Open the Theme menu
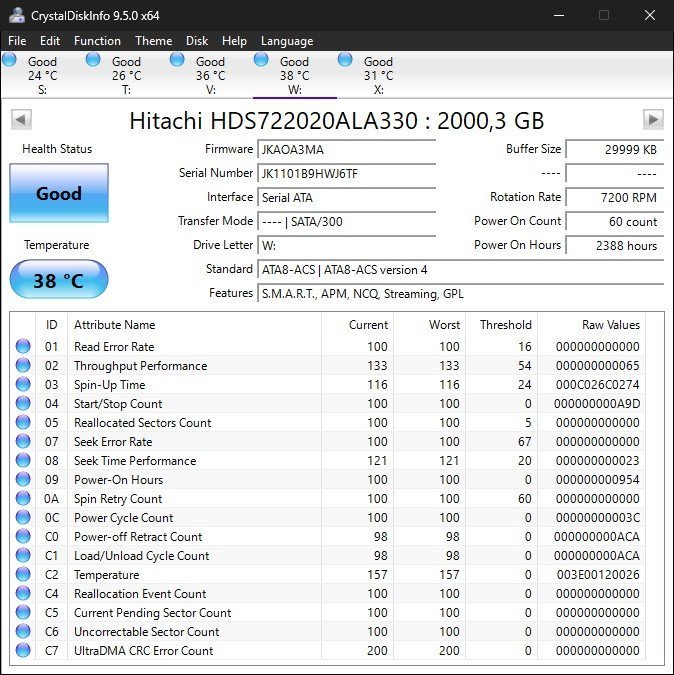674x675 pixels. (x=153, y=41)
